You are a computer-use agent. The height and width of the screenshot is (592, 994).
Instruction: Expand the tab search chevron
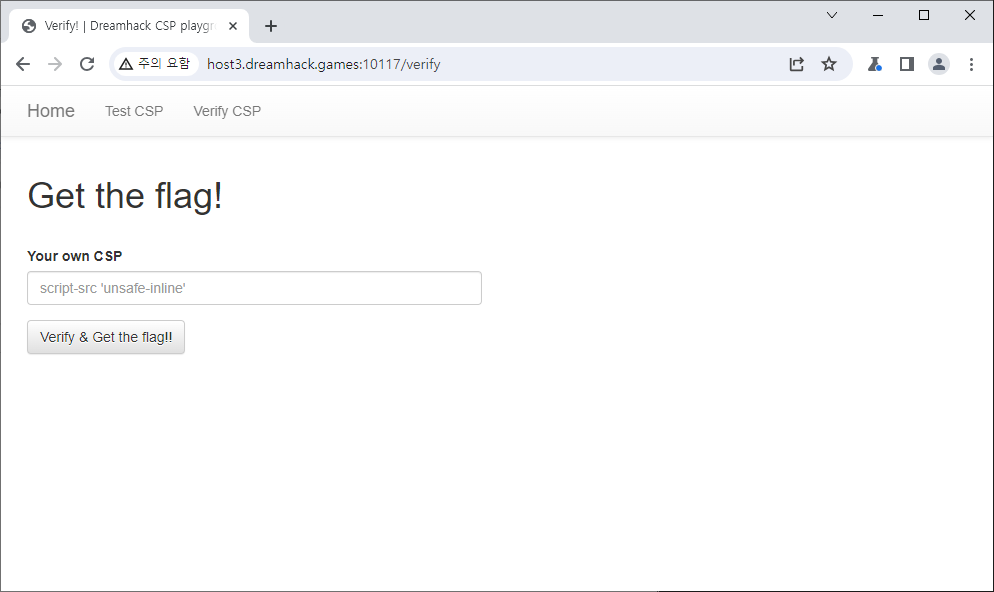831,15
